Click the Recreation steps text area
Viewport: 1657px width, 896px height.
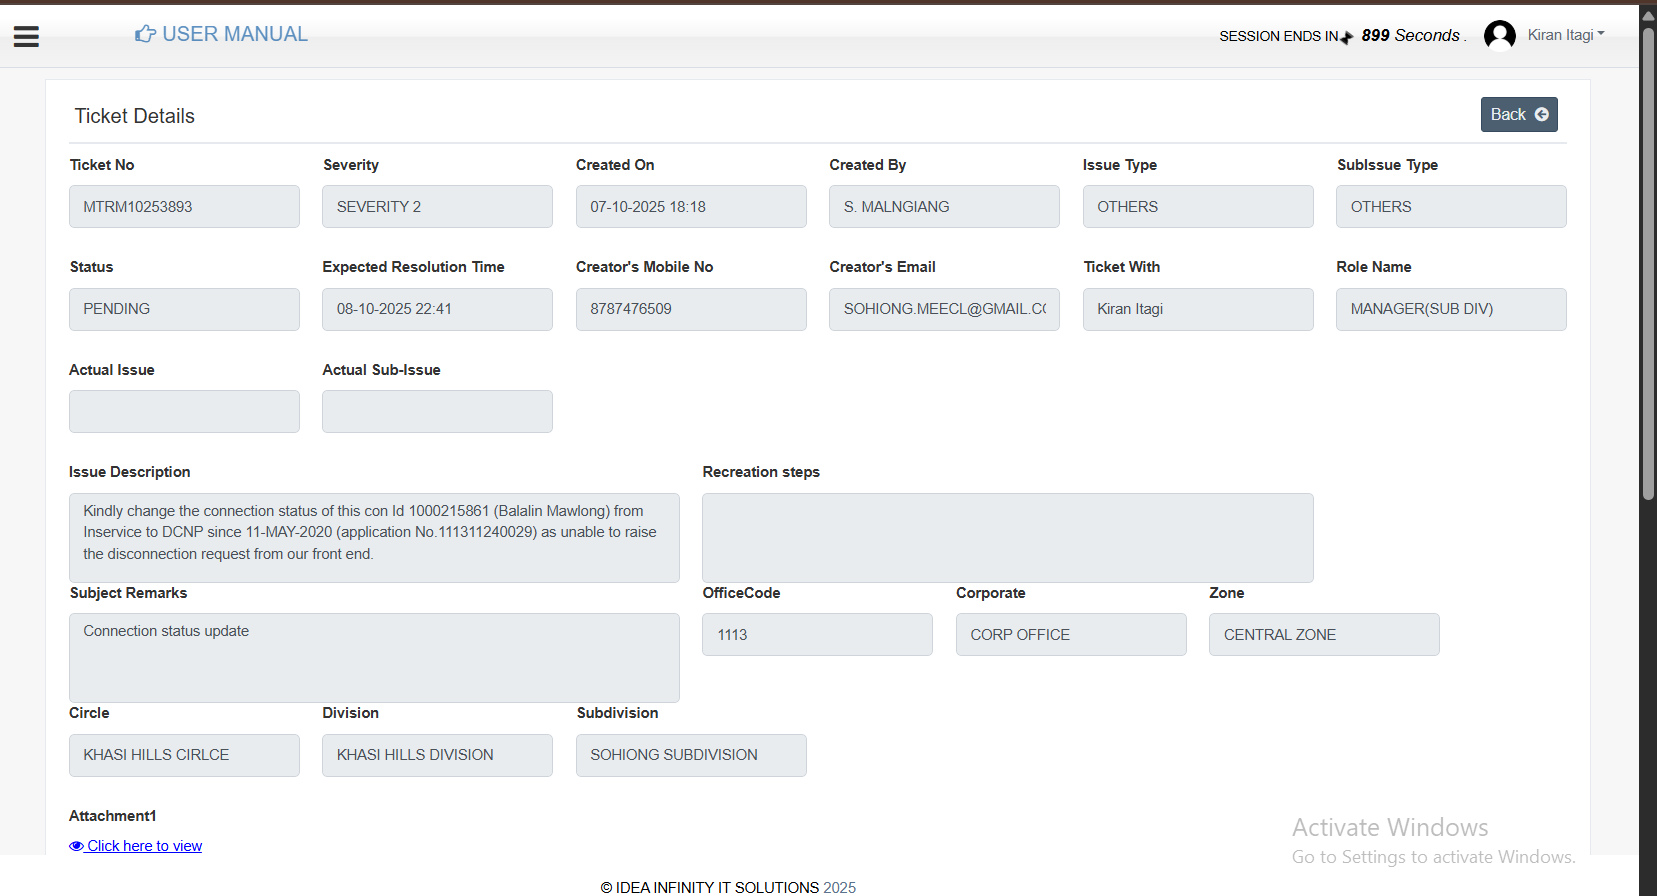pos(1007,537)
